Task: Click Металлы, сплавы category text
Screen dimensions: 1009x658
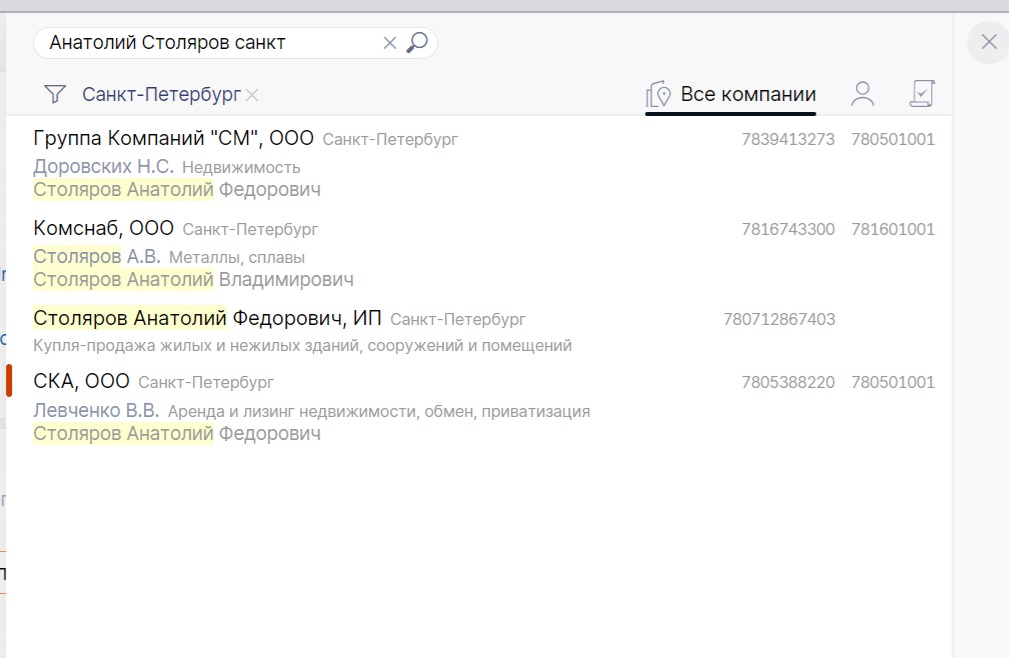Action: pos(237,257)
